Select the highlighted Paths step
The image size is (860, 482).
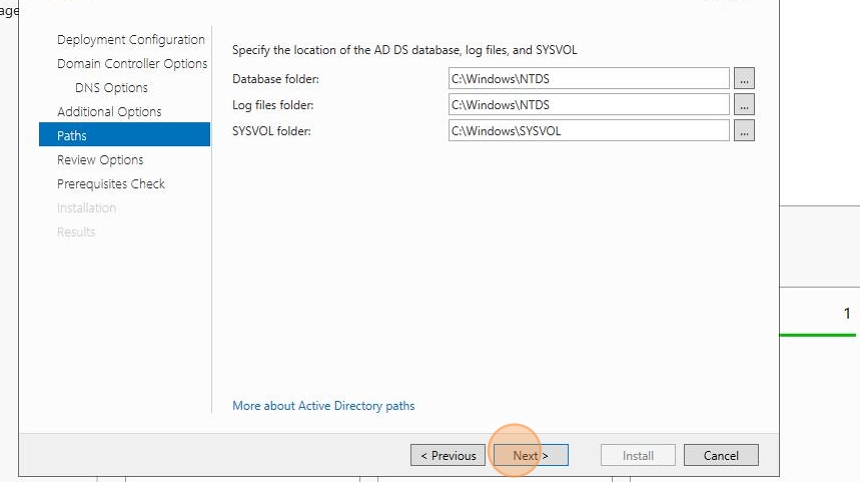point(125,135)
